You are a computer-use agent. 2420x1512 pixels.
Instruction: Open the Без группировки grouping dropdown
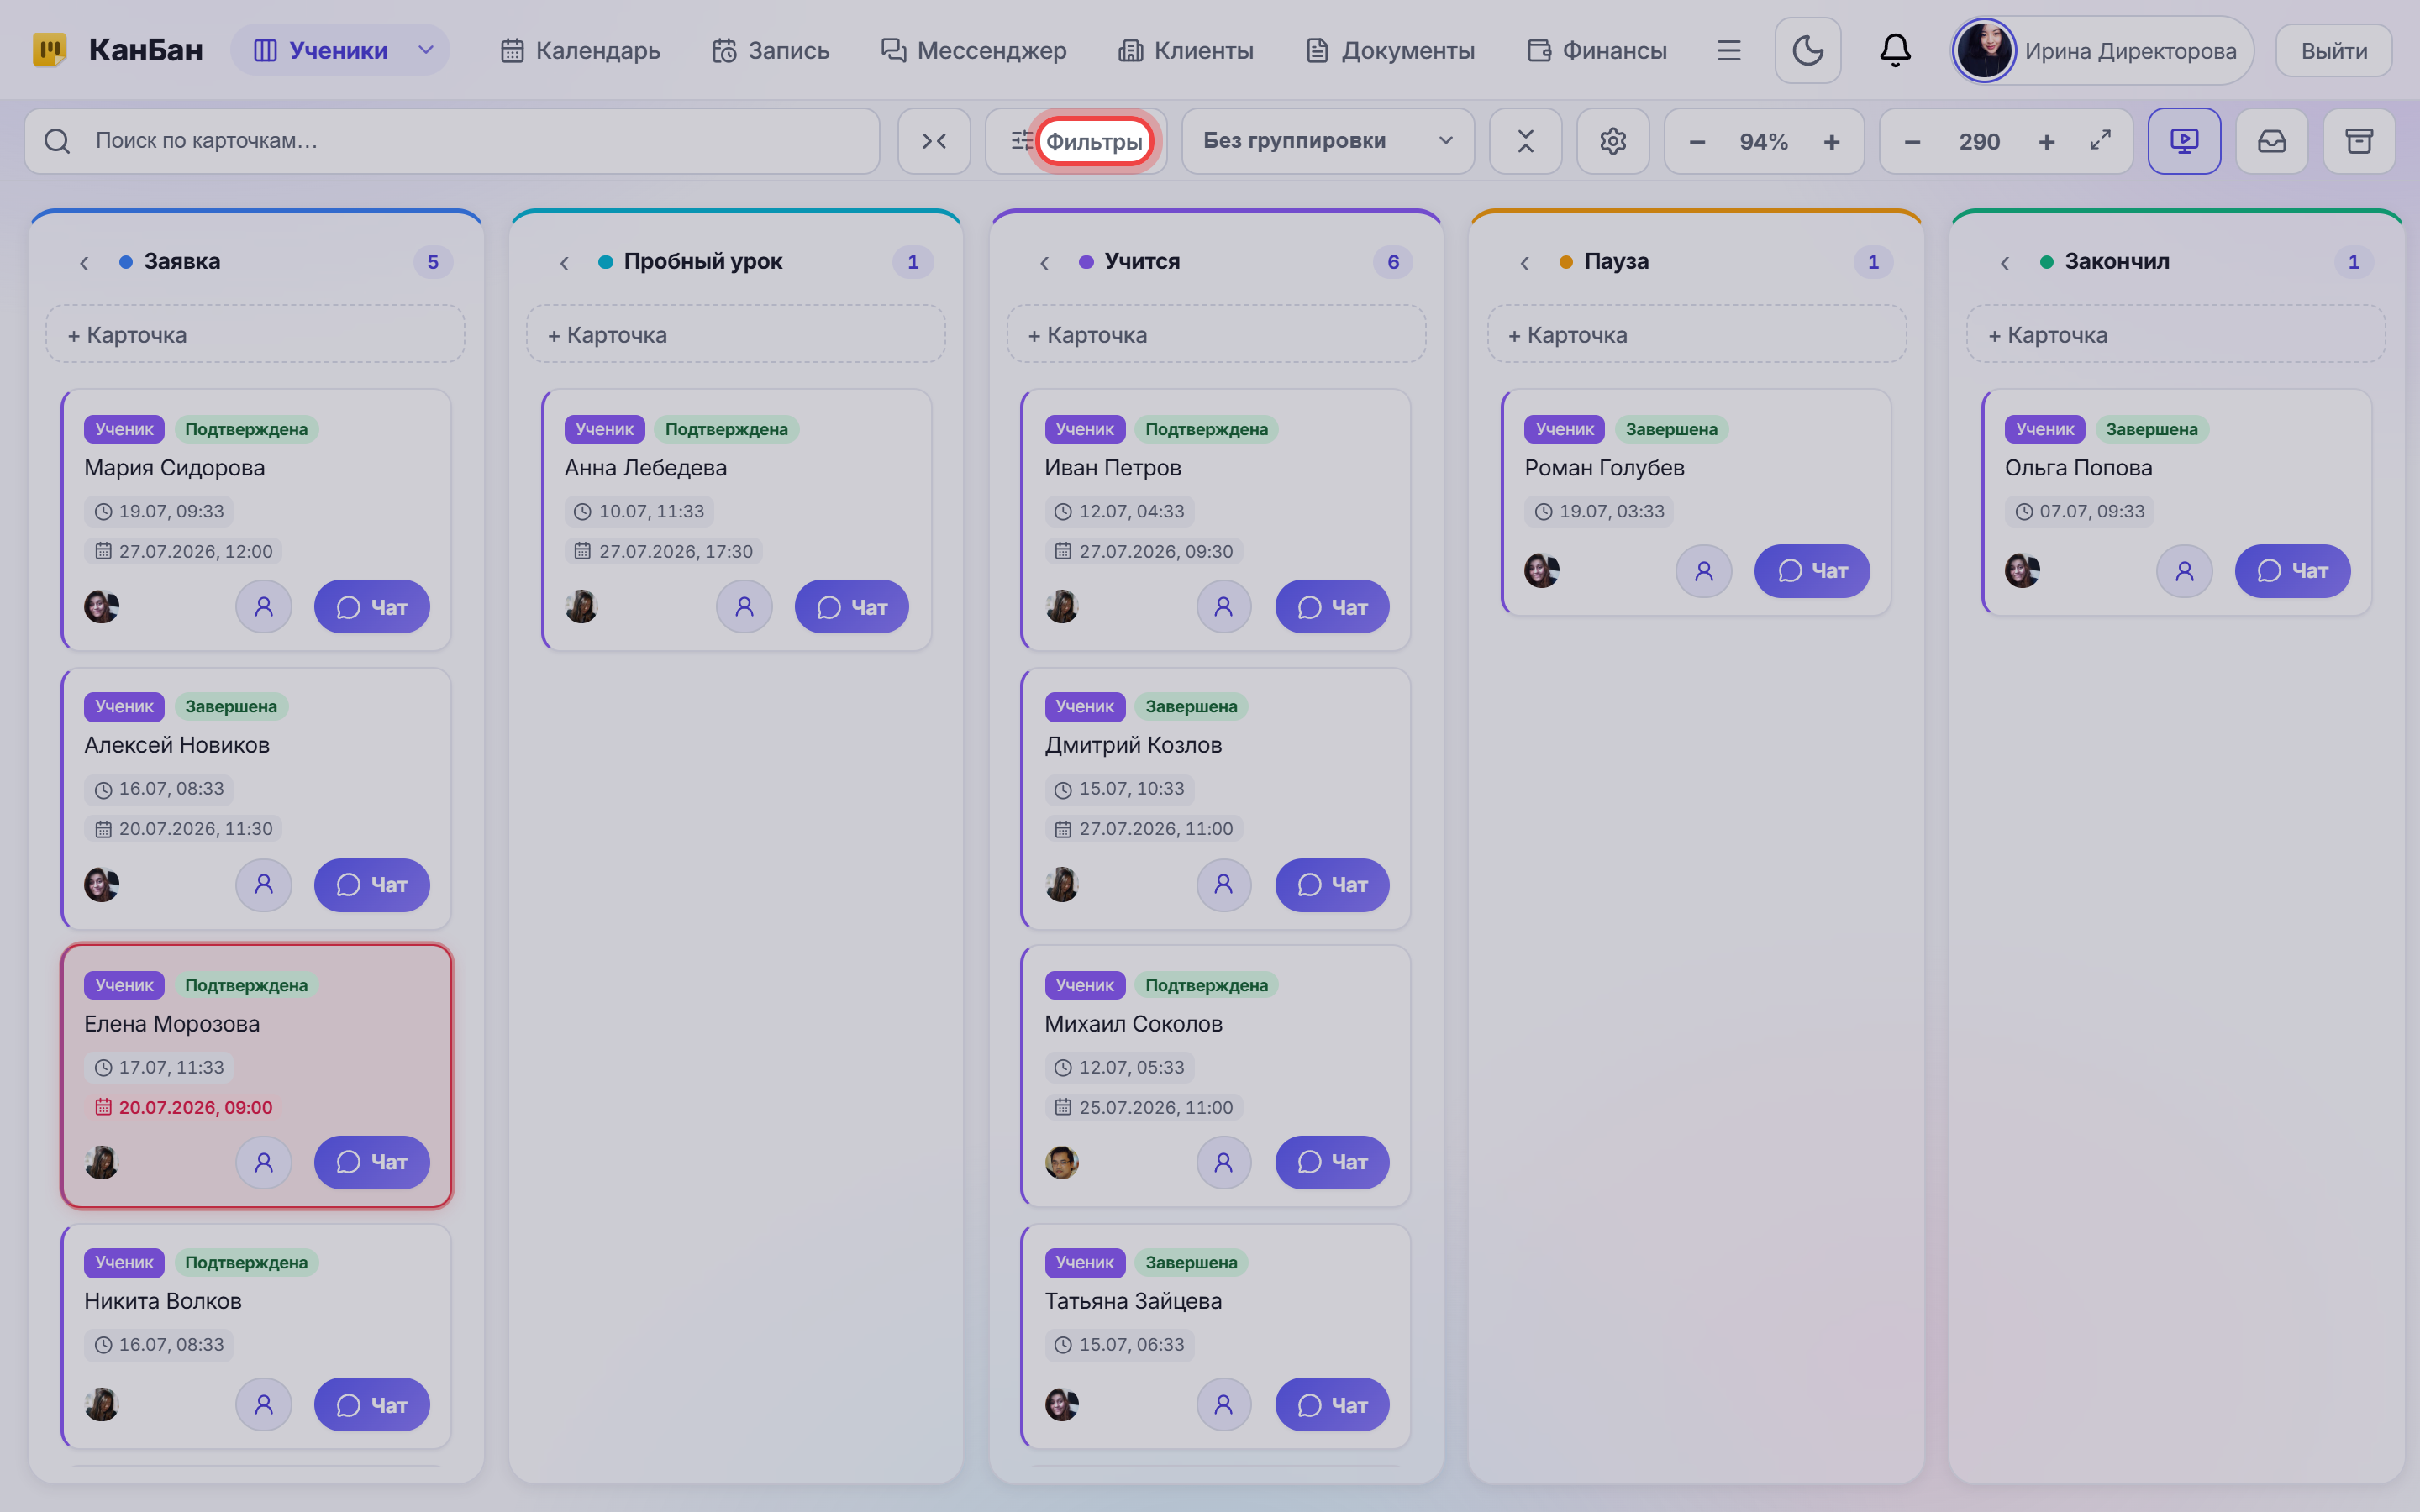coord(1328,141)
